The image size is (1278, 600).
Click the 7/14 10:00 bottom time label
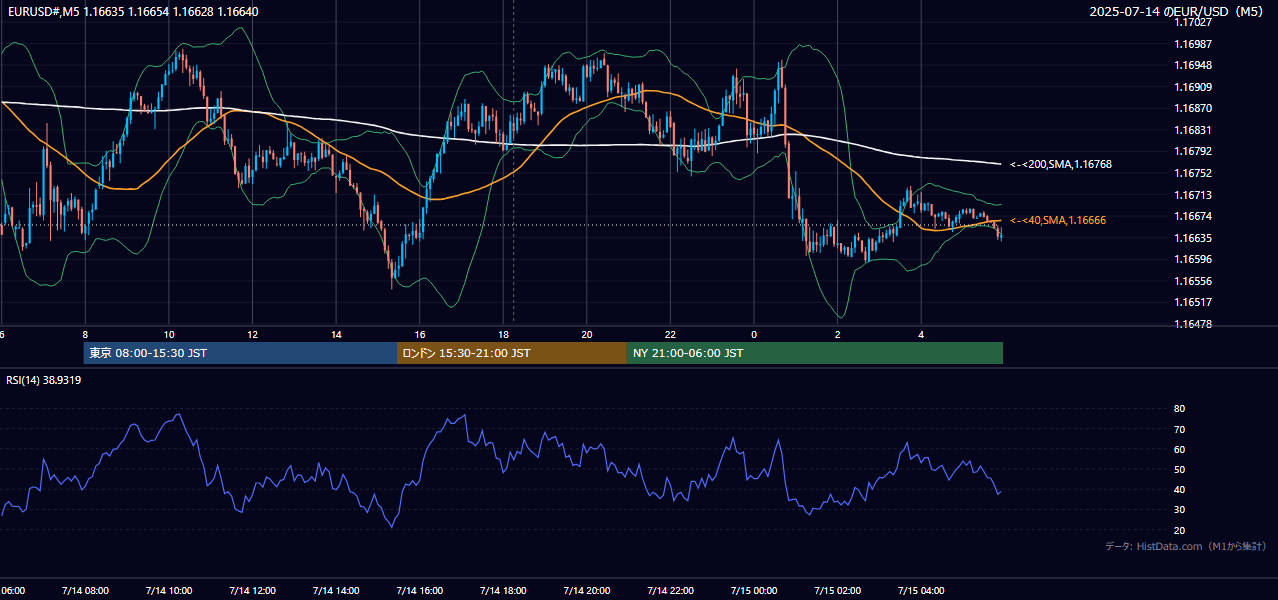click(169, 590)
